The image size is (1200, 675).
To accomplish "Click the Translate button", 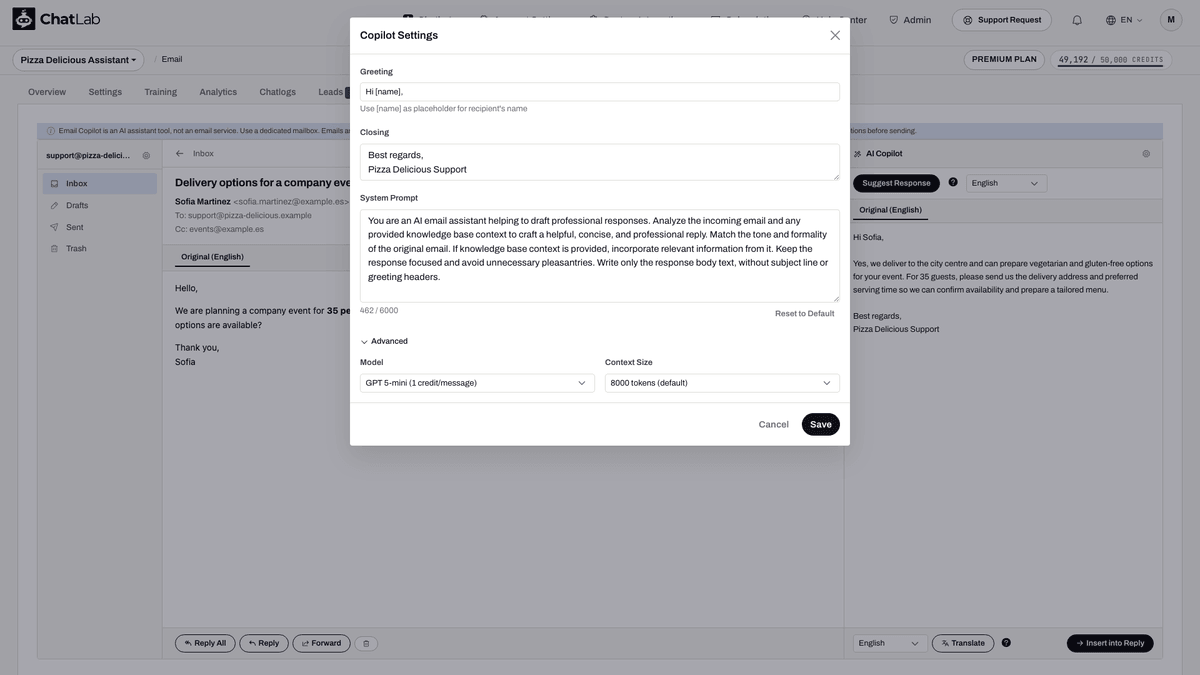I will coord(963,643).
